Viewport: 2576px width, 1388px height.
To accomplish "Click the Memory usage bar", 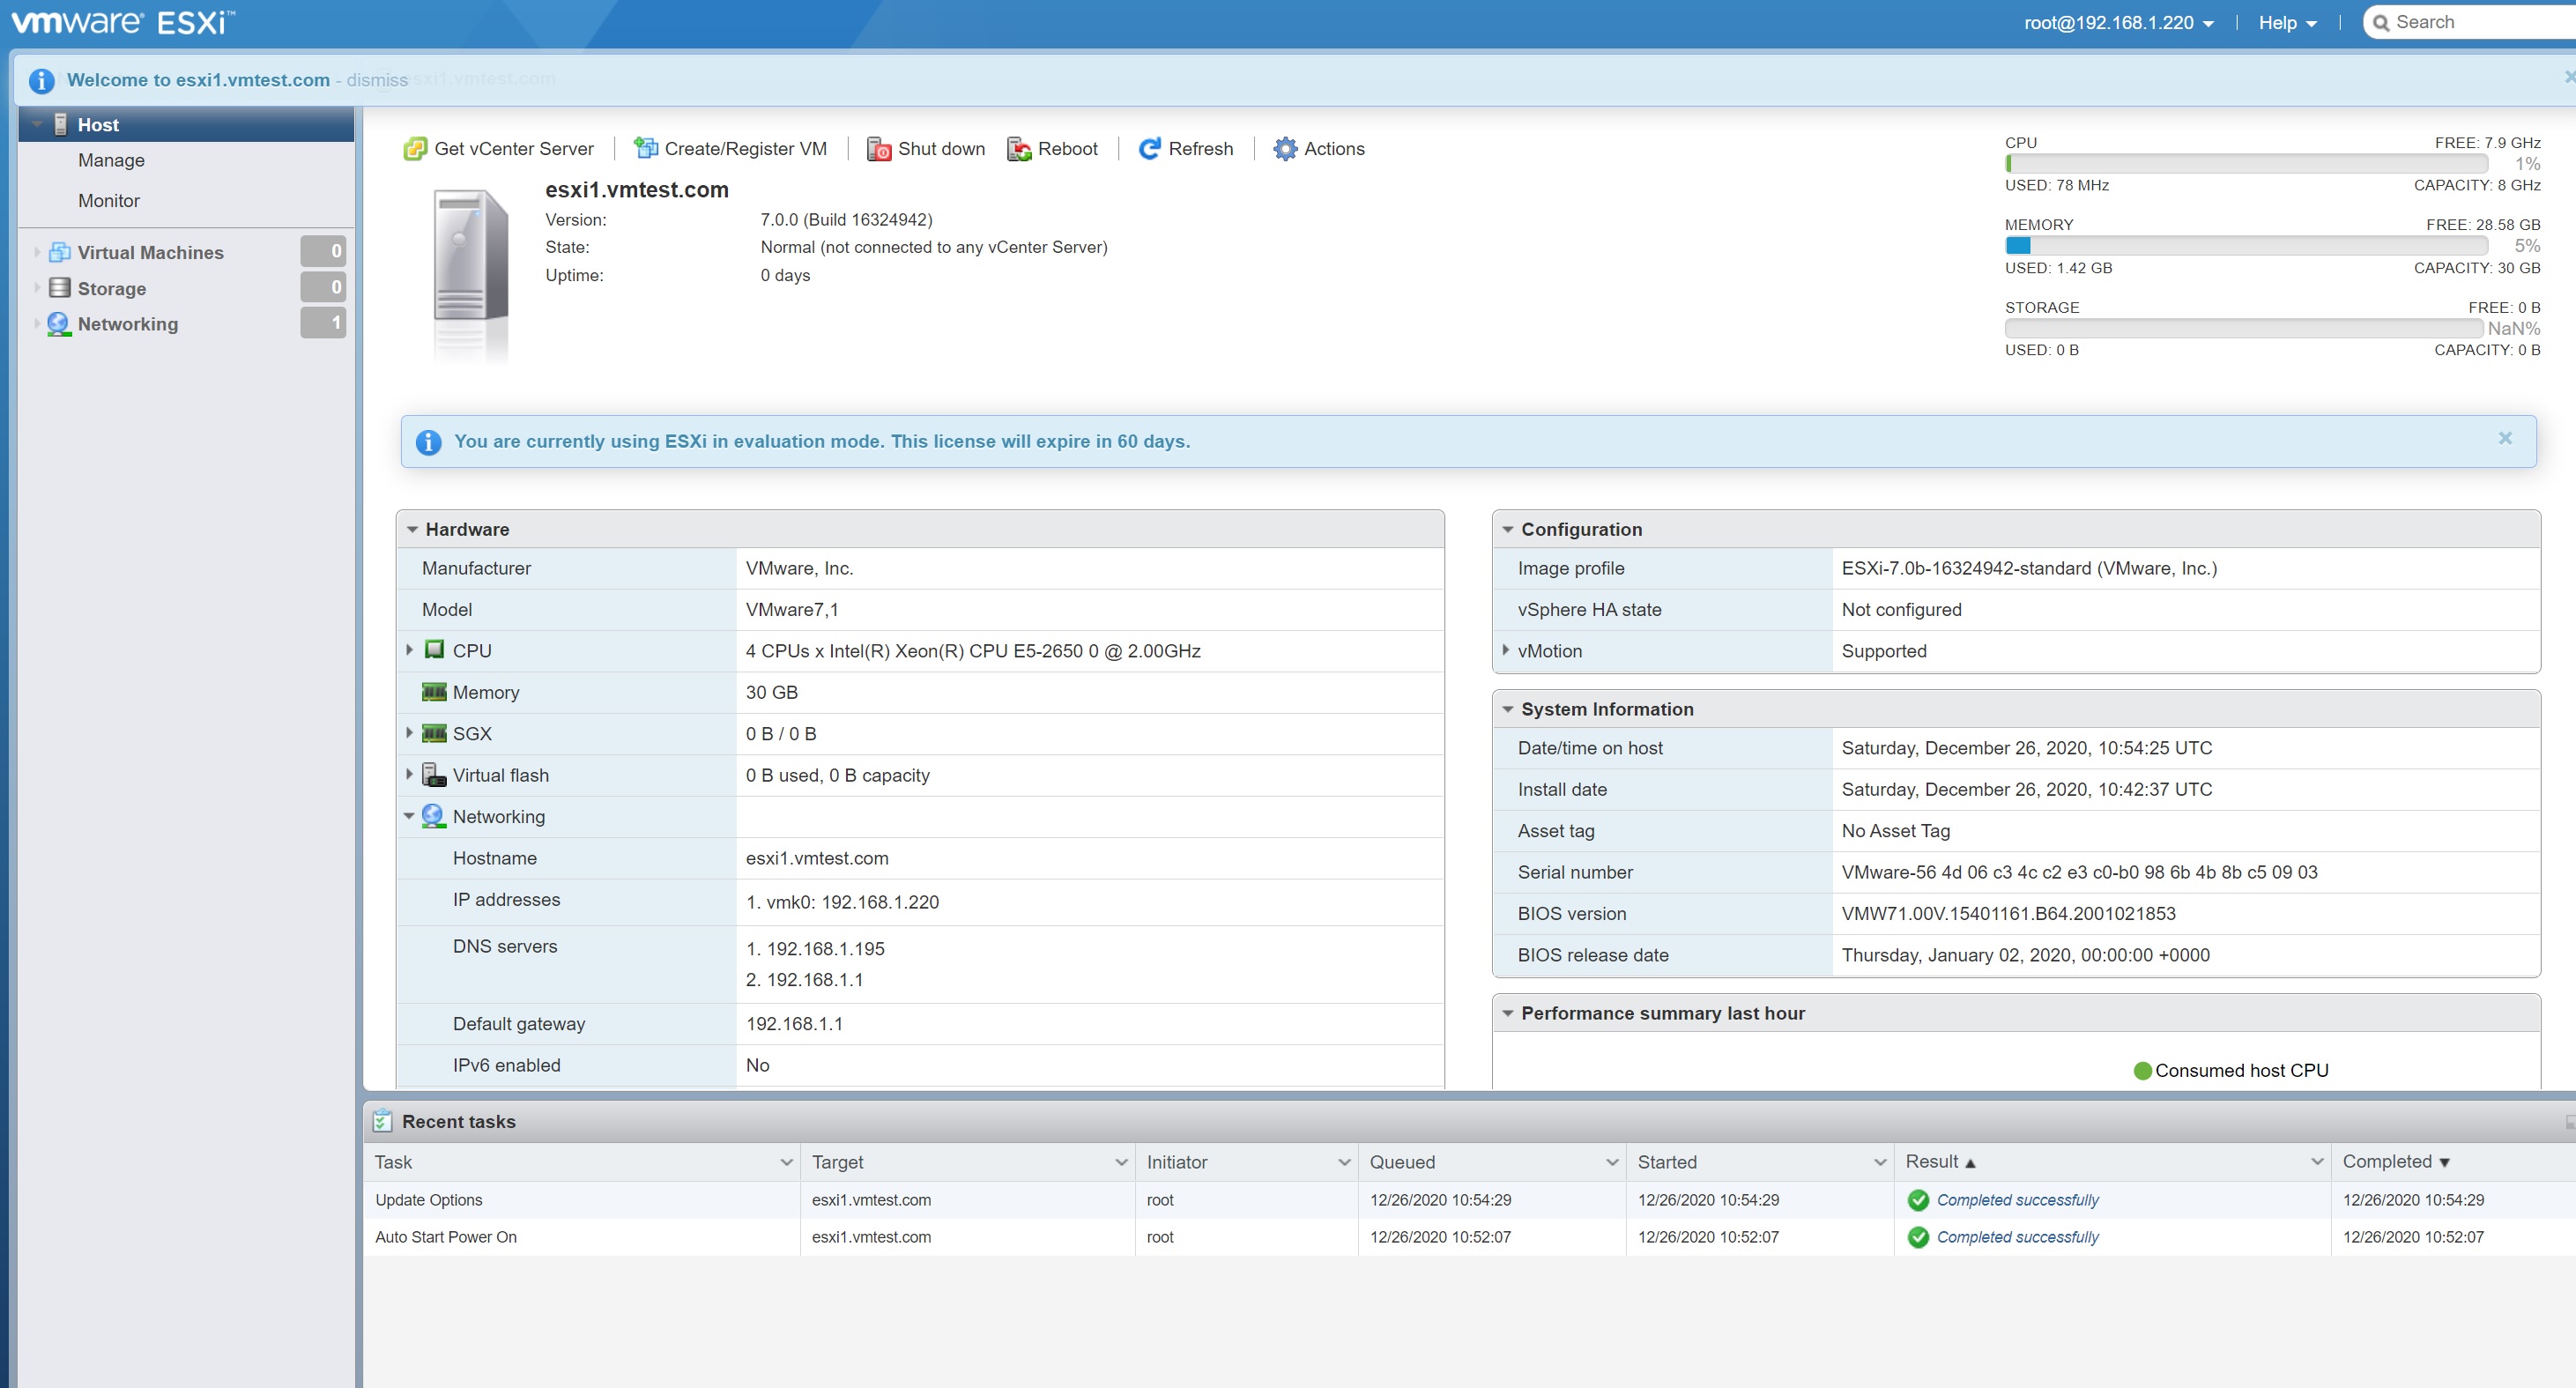I will 2246,246.
